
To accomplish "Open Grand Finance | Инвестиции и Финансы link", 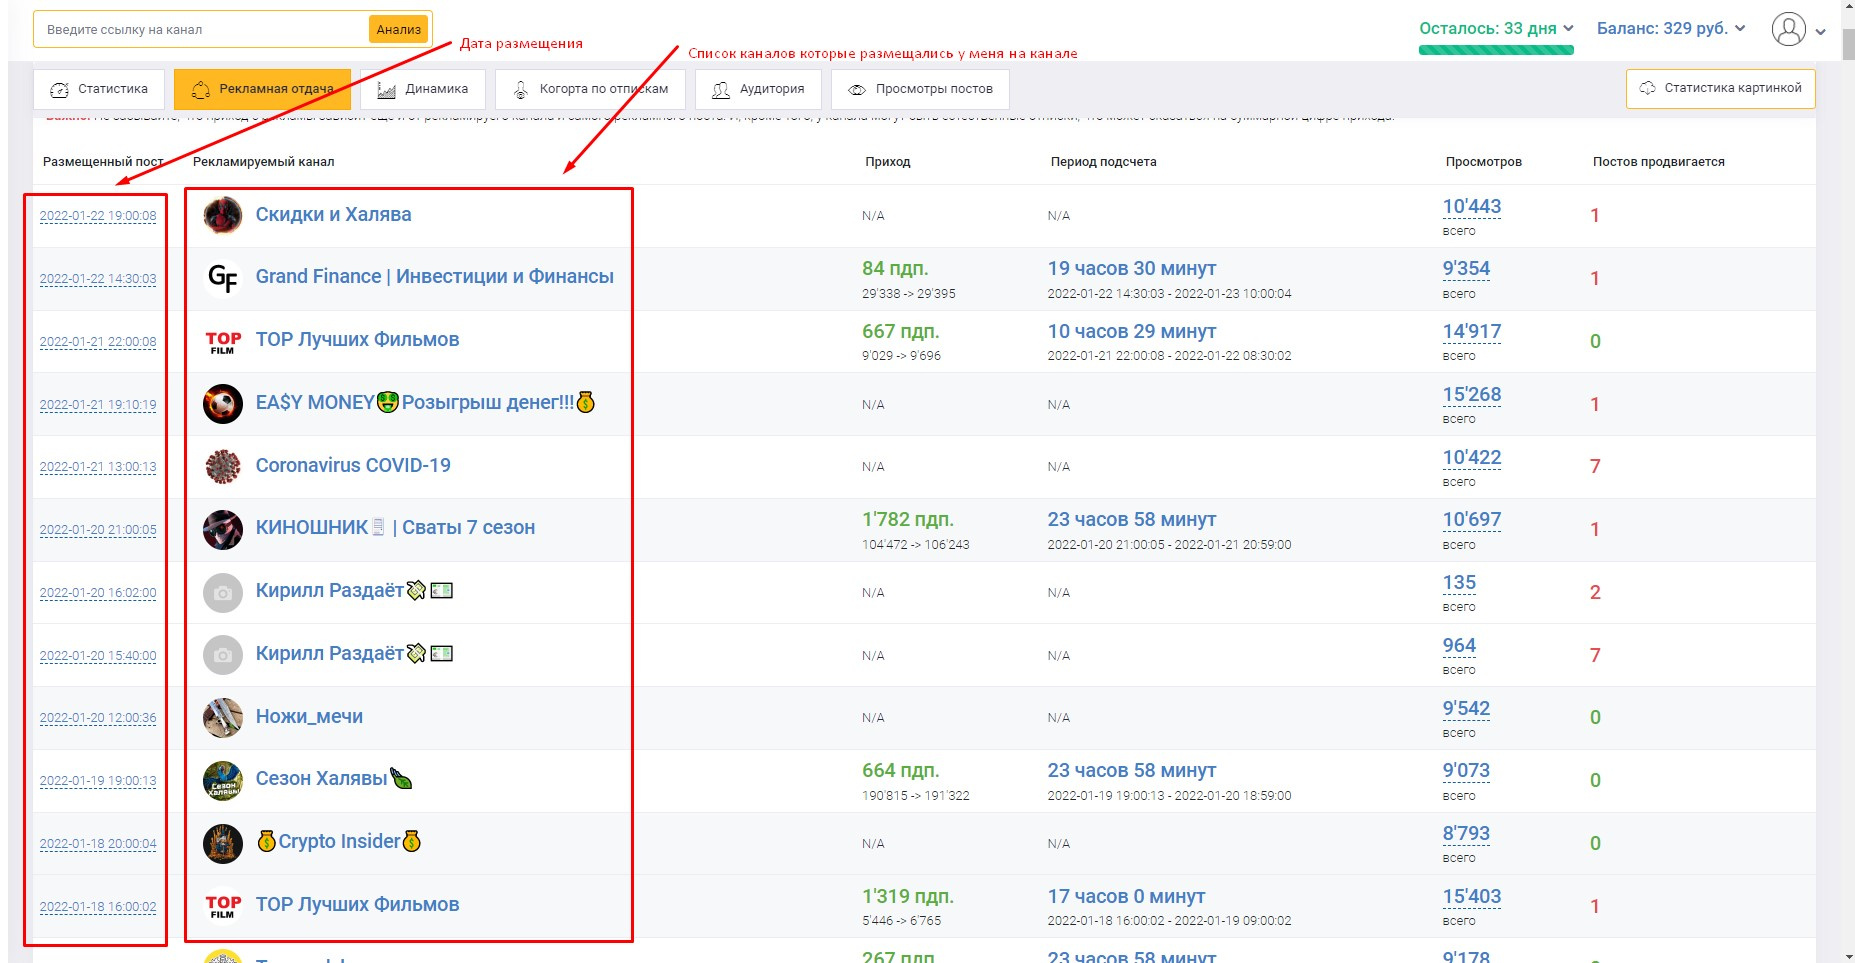I will point(435,276).
